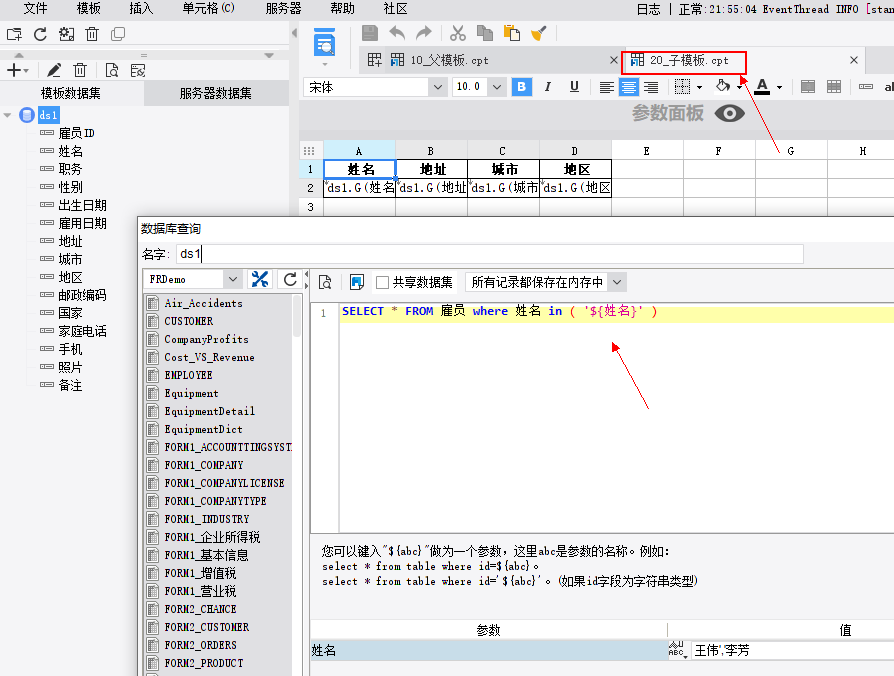Click the cut (scissors) toolbar icon
The image size is (894, 676).
(x=458, y=34)
